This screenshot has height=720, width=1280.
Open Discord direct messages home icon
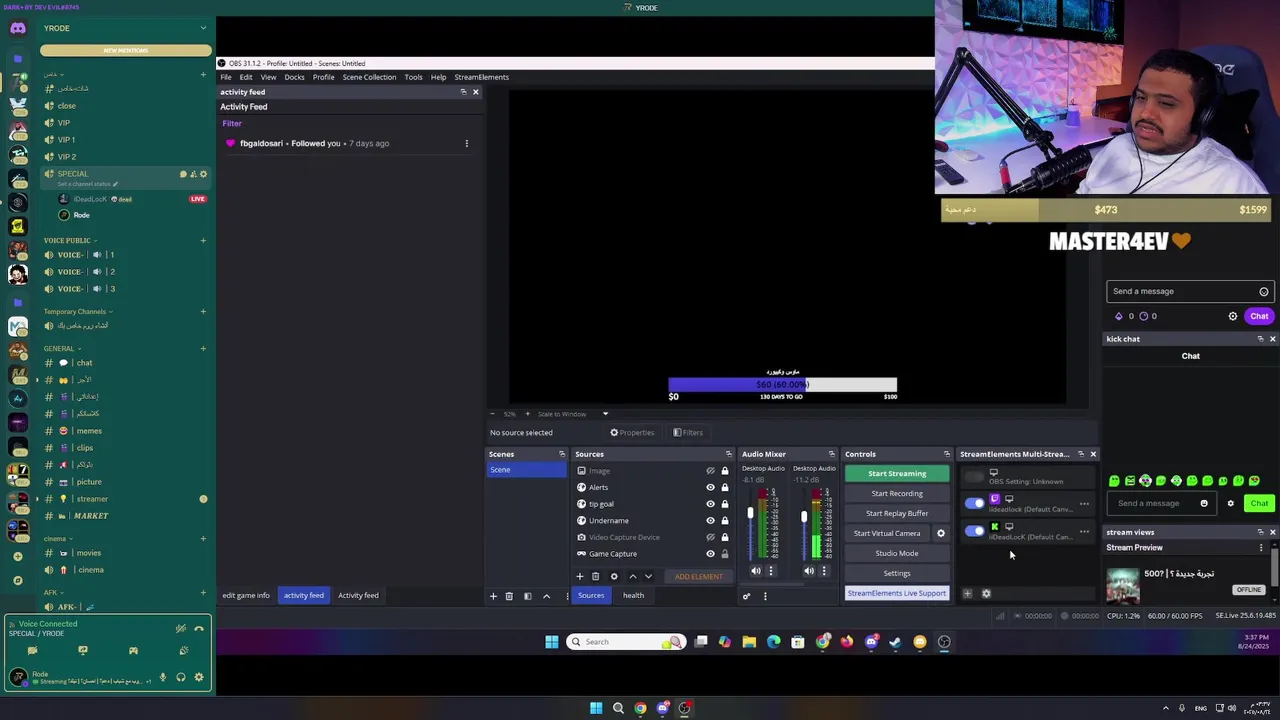pyautogui.click(x=18, y=28)
